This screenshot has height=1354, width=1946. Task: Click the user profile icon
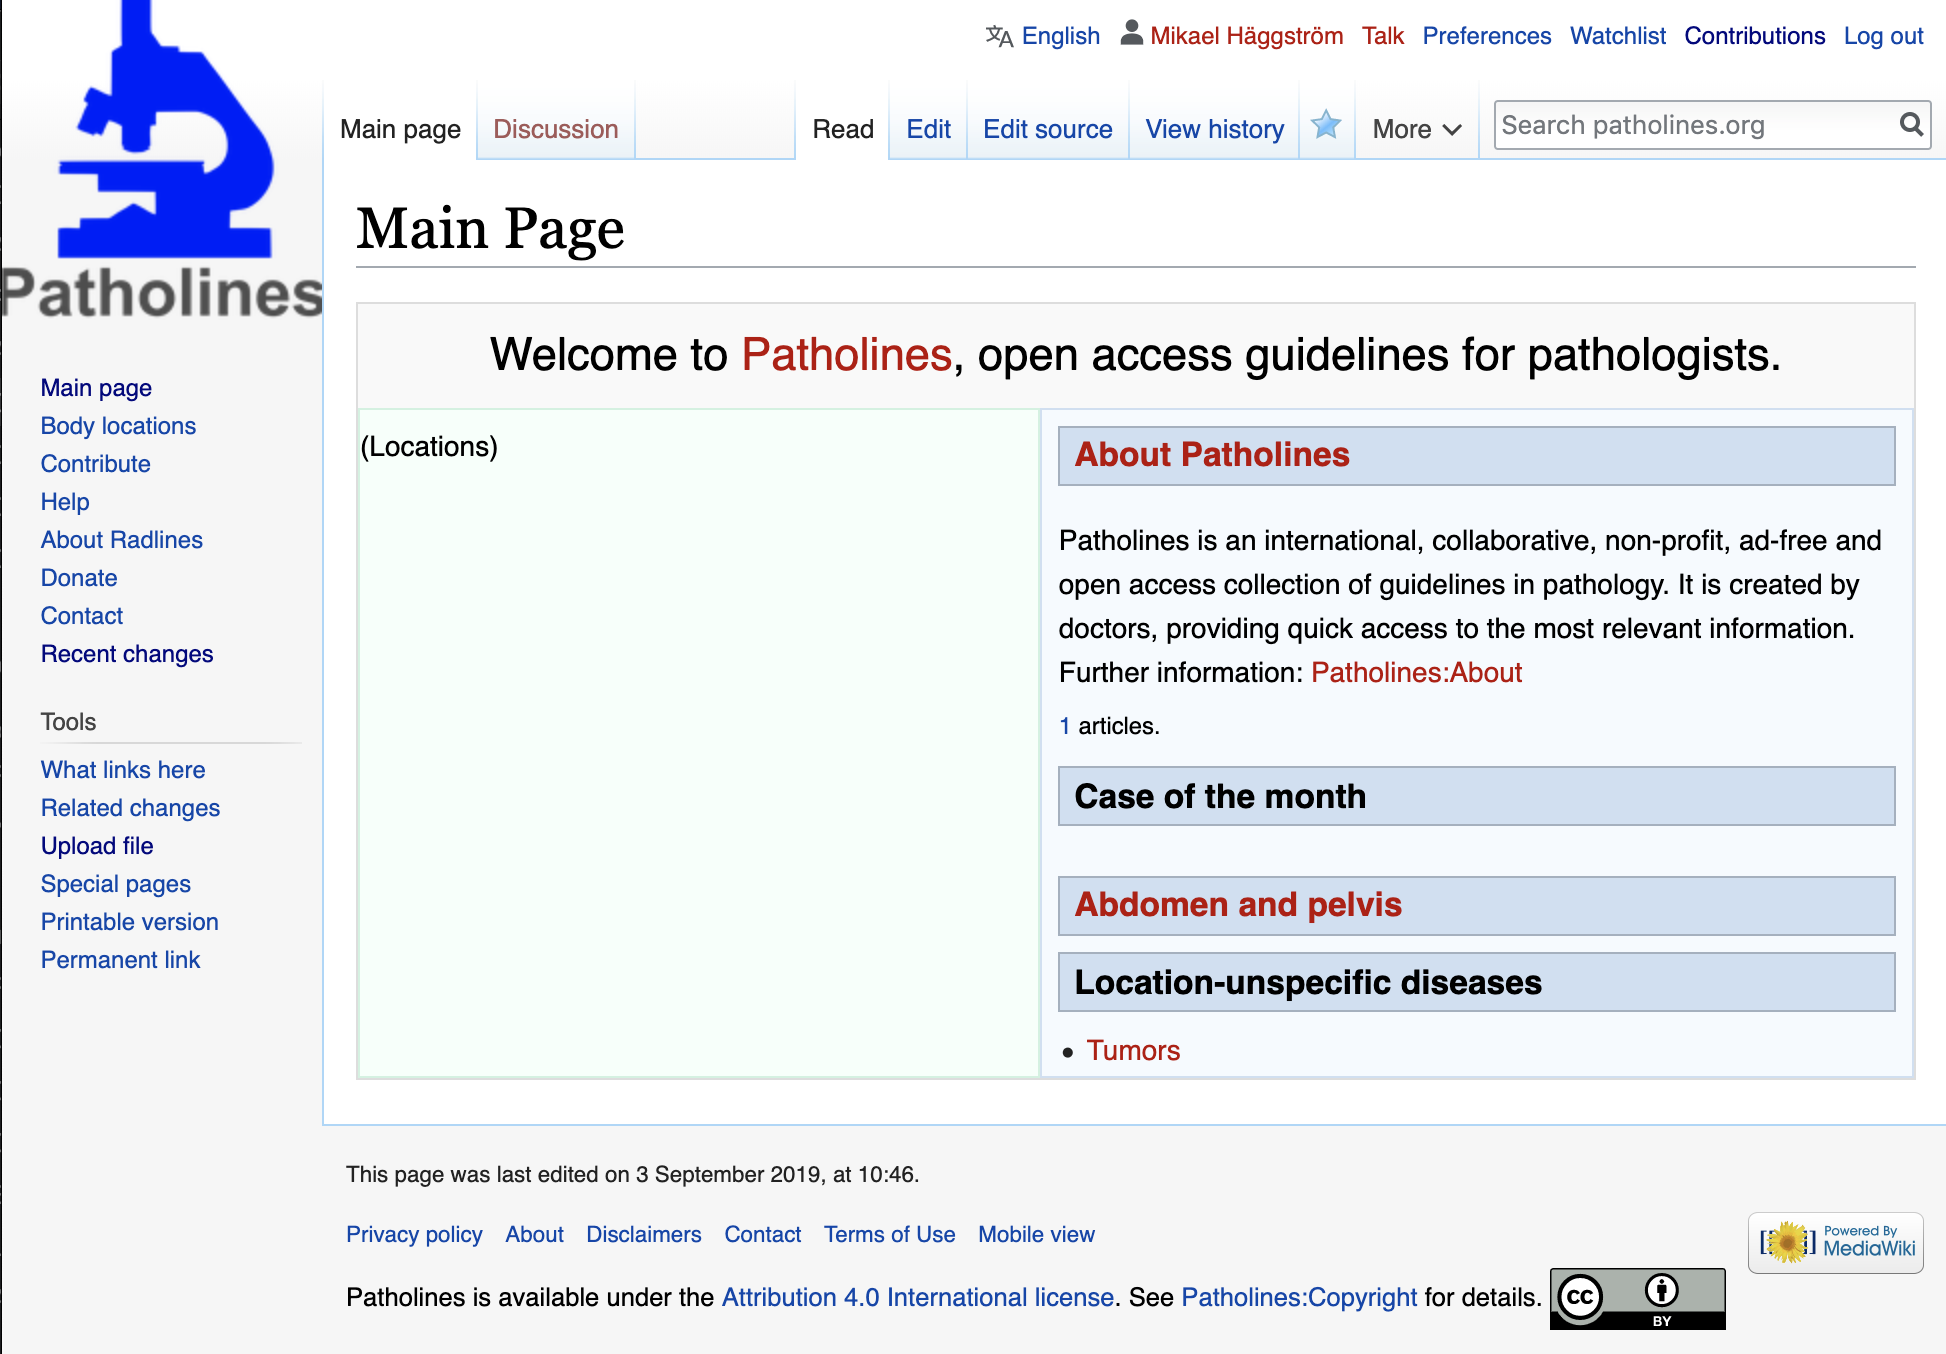coord(1131,33)
